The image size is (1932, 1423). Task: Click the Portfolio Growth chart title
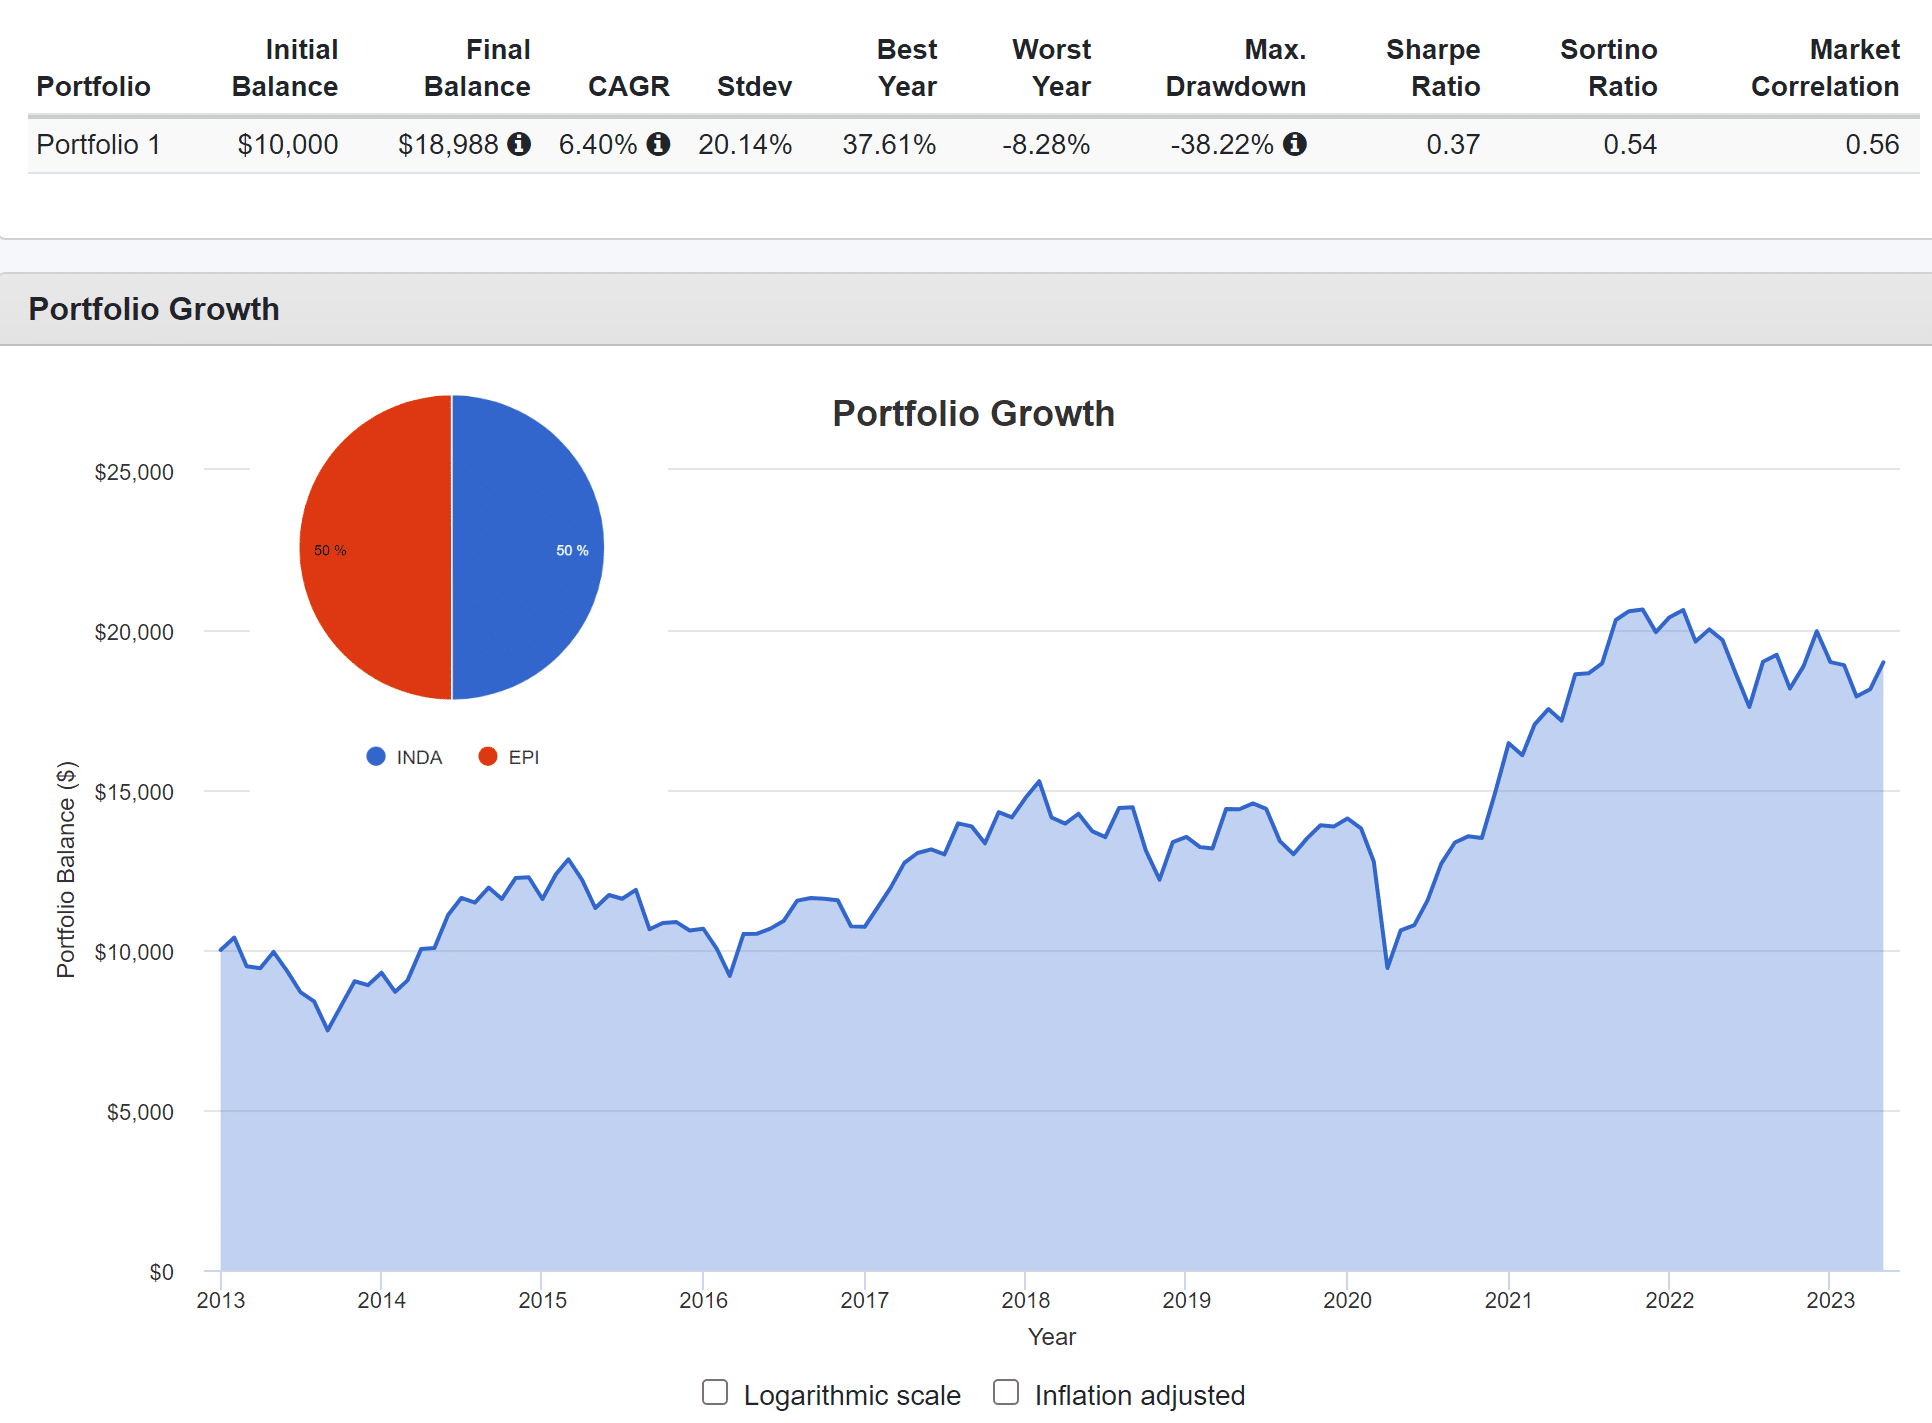(x=973, y=414)
